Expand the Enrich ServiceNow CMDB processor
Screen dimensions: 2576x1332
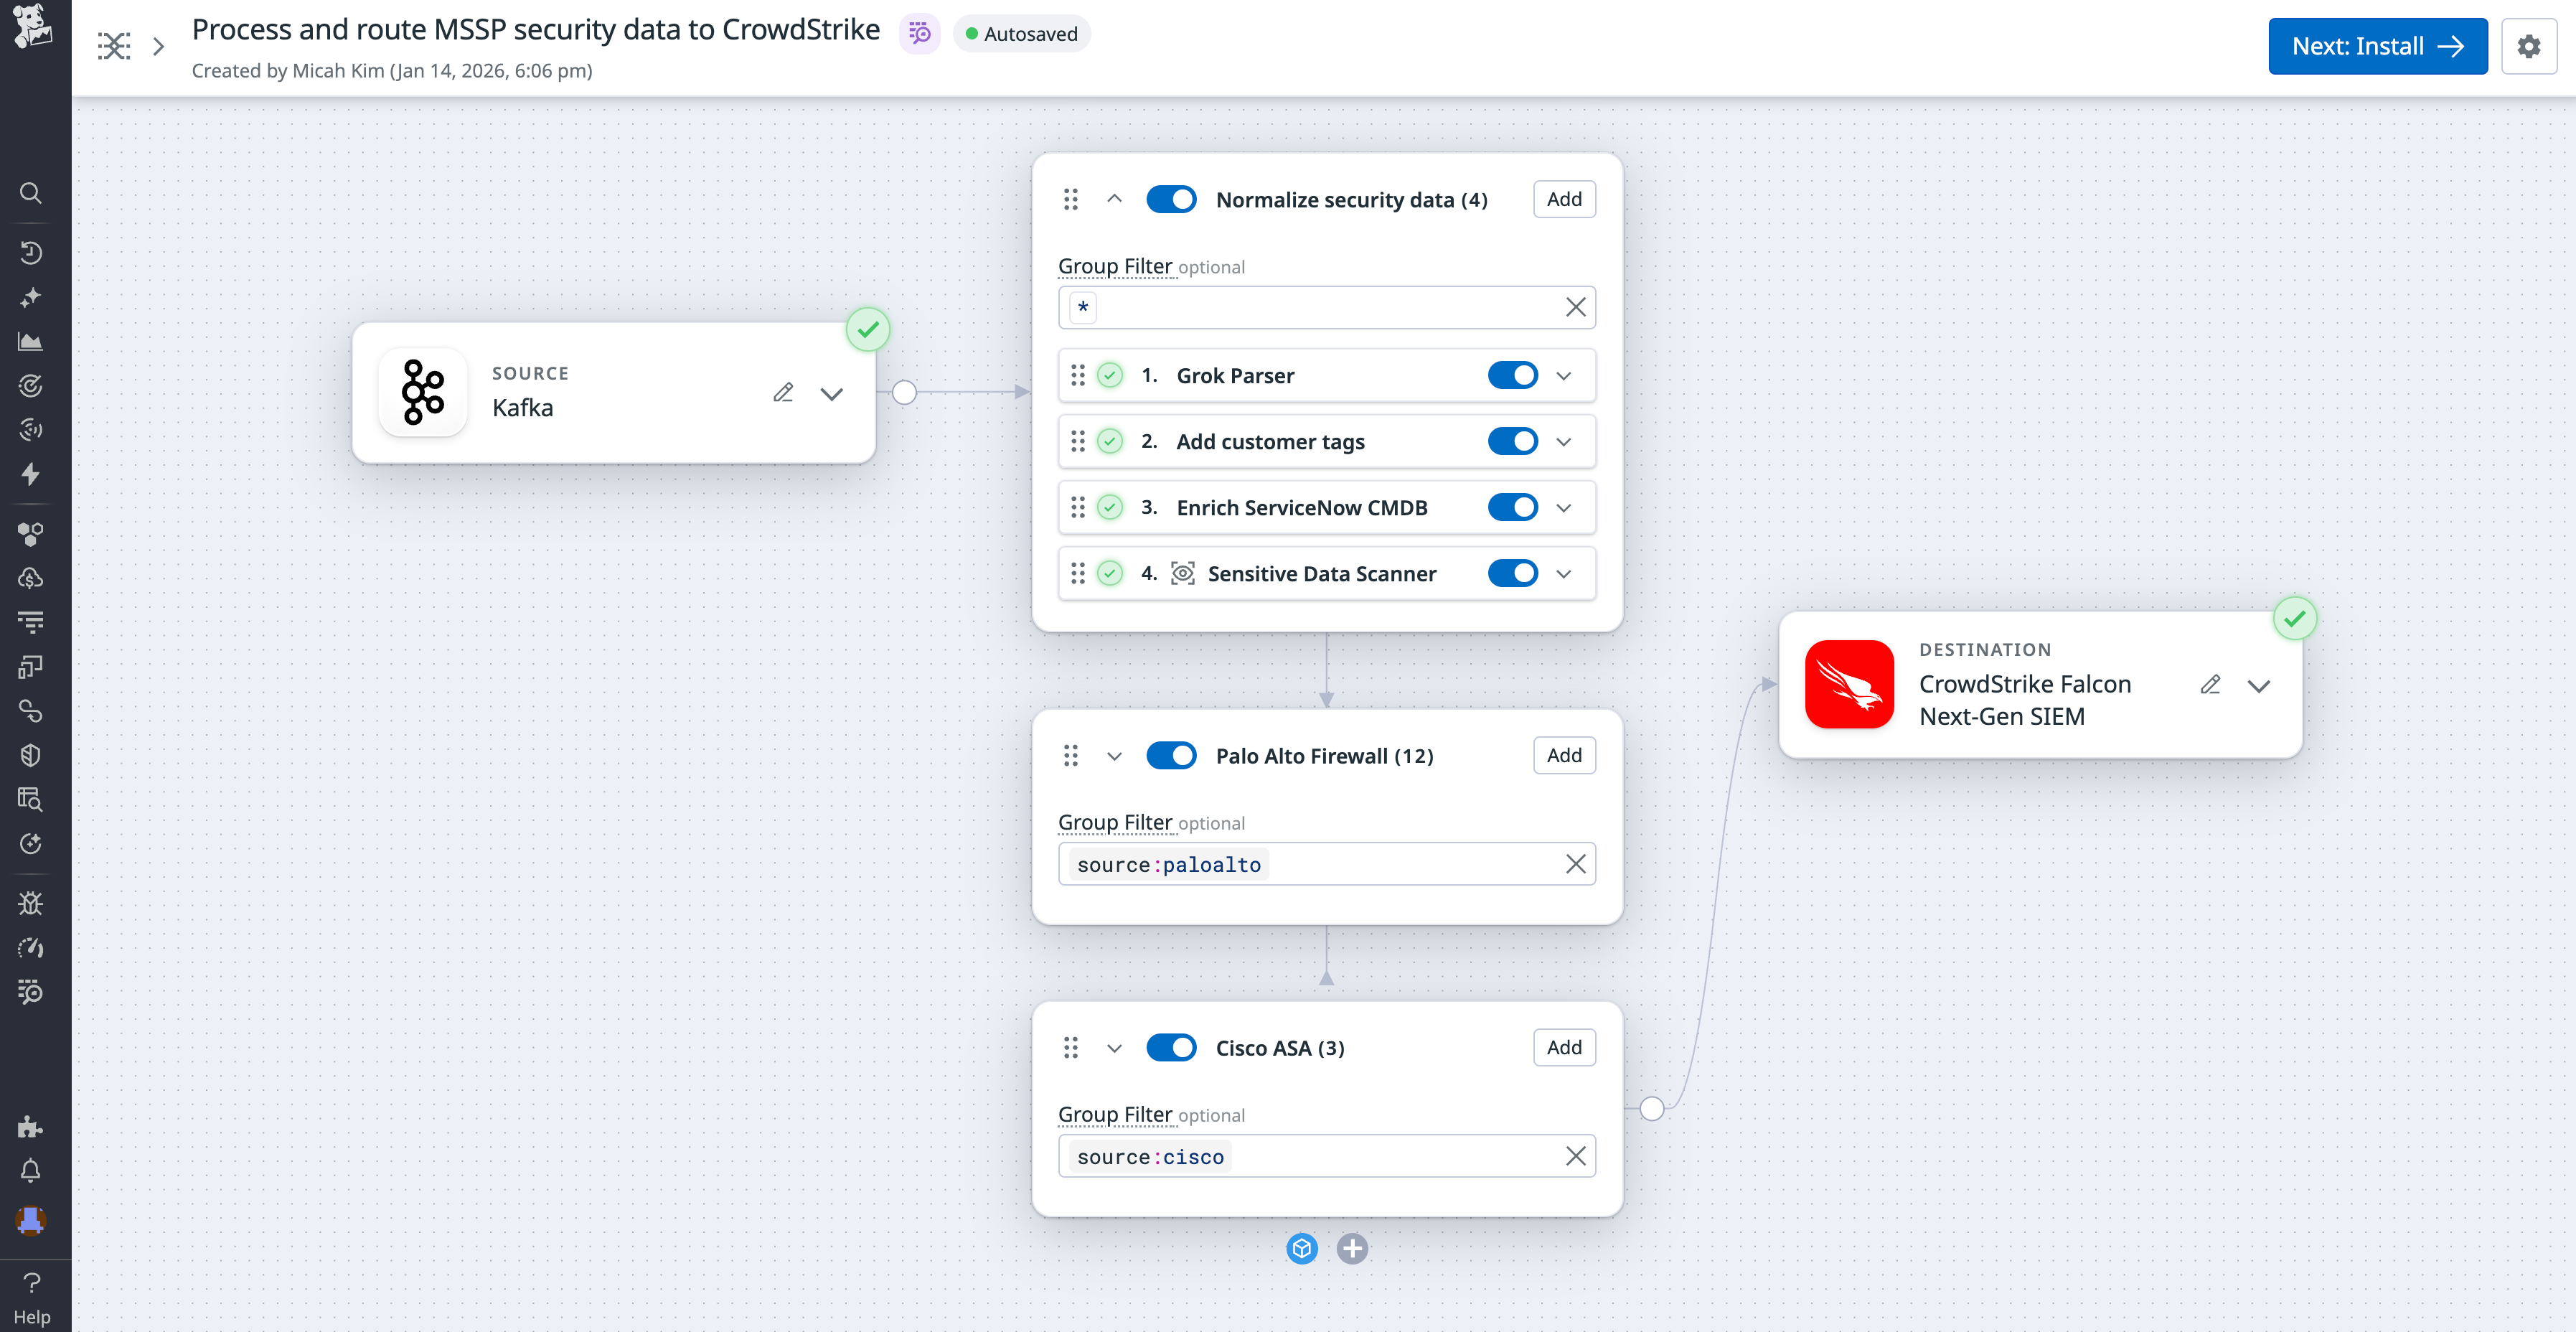click(1563, 507)
